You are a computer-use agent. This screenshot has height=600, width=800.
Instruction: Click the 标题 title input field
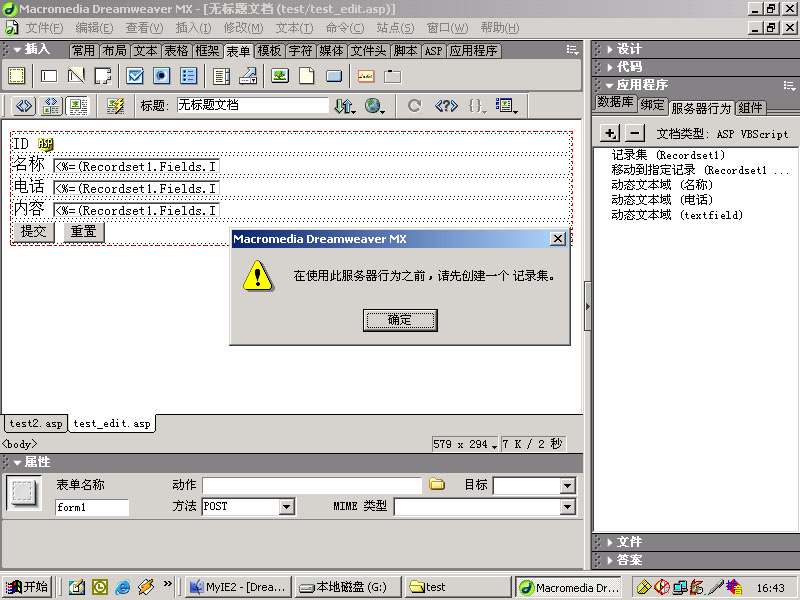(252, 105)
